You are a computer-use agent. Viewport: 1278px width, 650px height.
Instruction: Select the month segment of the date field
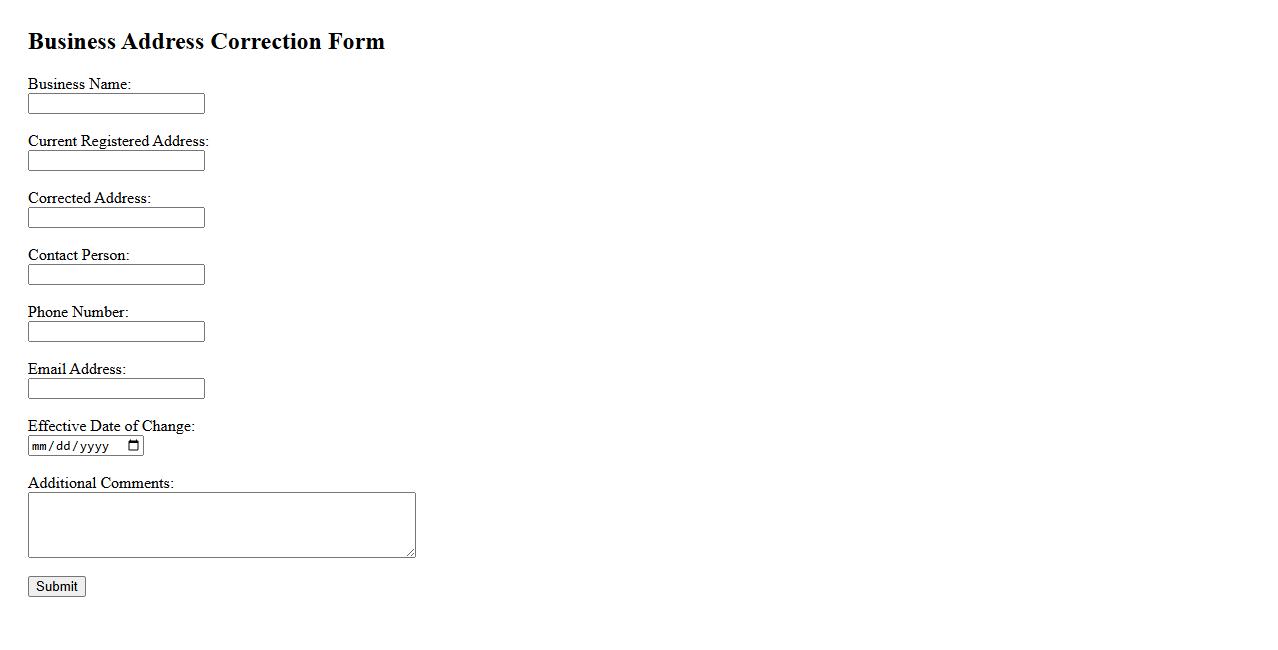coord(40,446)
